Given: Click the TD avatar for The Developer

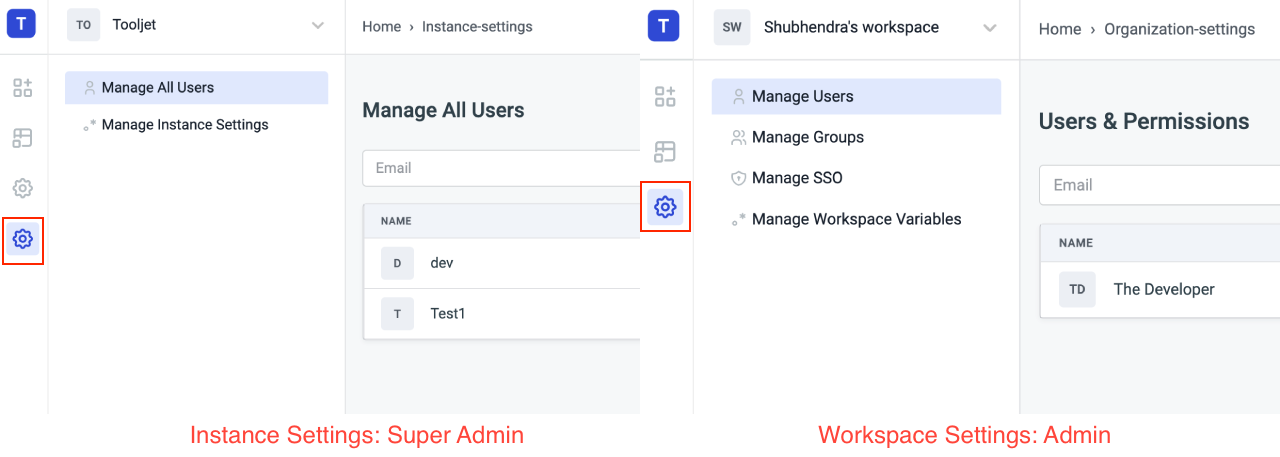Looking at the screenshot, I should coord(1077,289).
